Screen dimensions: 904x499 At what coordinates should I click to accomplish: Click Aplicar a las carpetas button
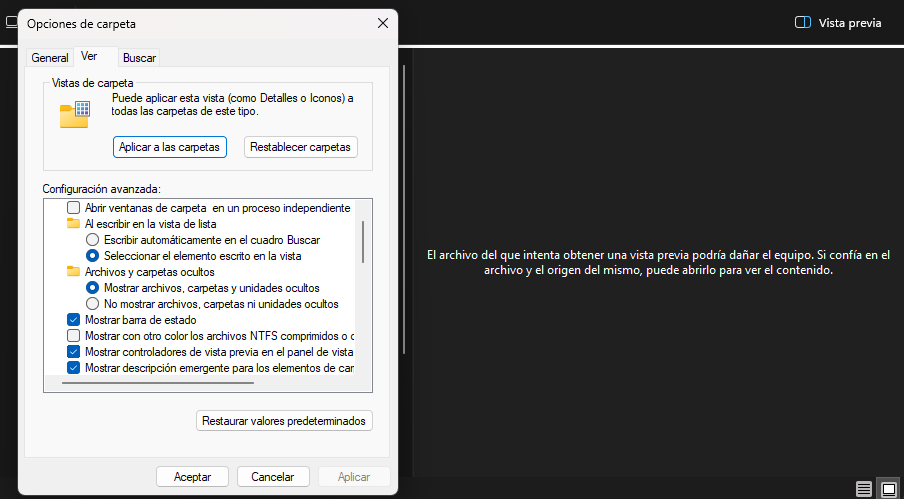(170, 147)
